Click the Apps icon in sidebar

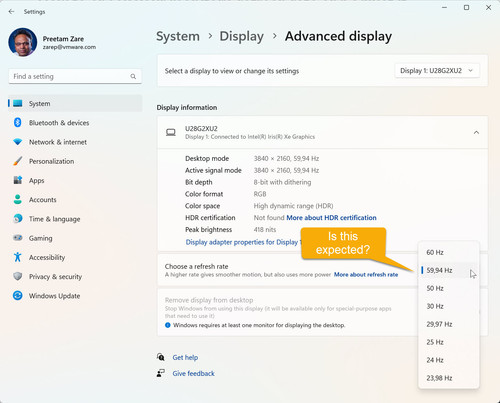pos(18,180)
